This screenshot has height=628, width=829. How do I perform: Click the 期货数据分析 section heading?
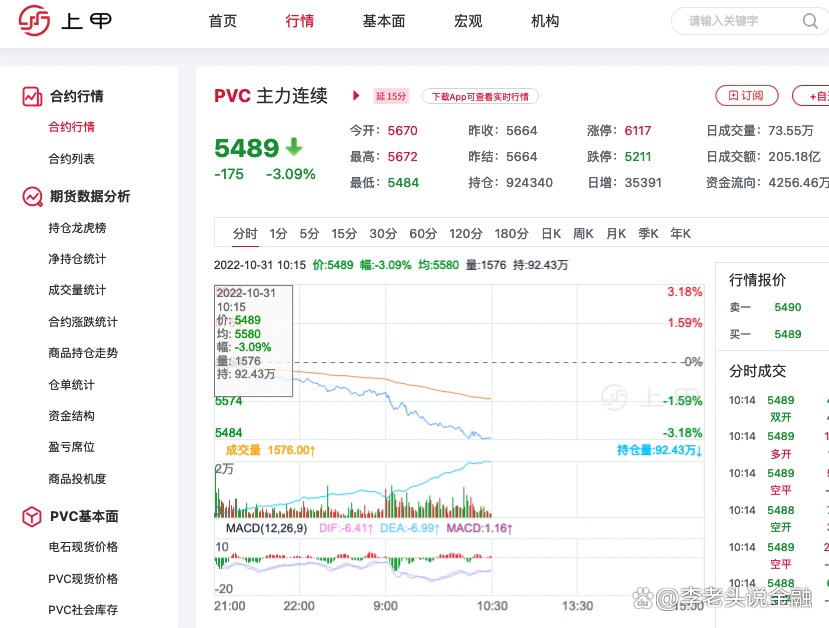(x=90, y=196)
